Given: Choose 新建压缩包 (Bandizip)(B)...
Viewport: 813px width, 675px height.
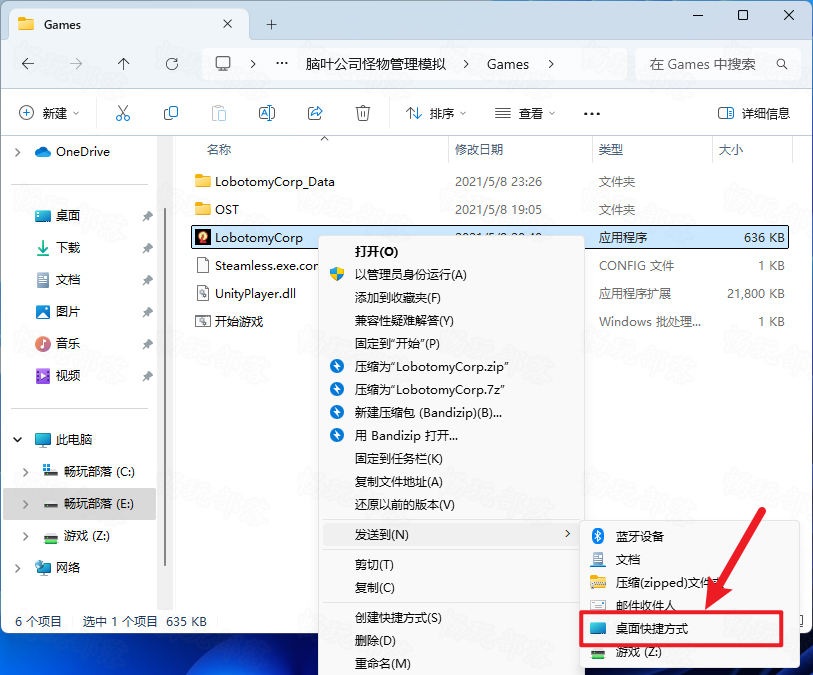Looking at the screenshot, I should pyautogui.click(x=451, y=413).
